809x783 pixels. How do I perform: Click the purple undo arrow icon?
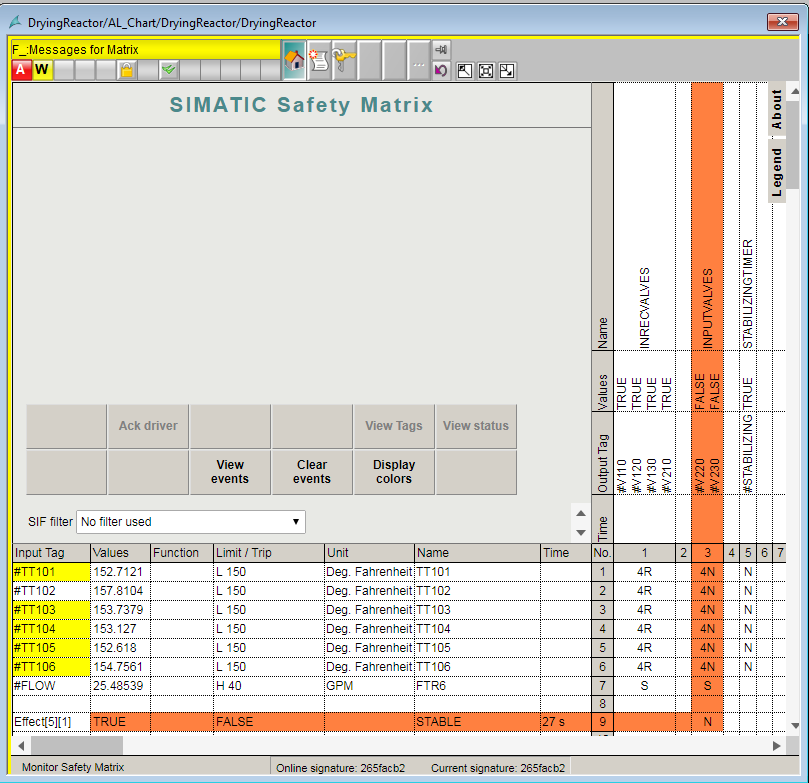pos(441,70)
